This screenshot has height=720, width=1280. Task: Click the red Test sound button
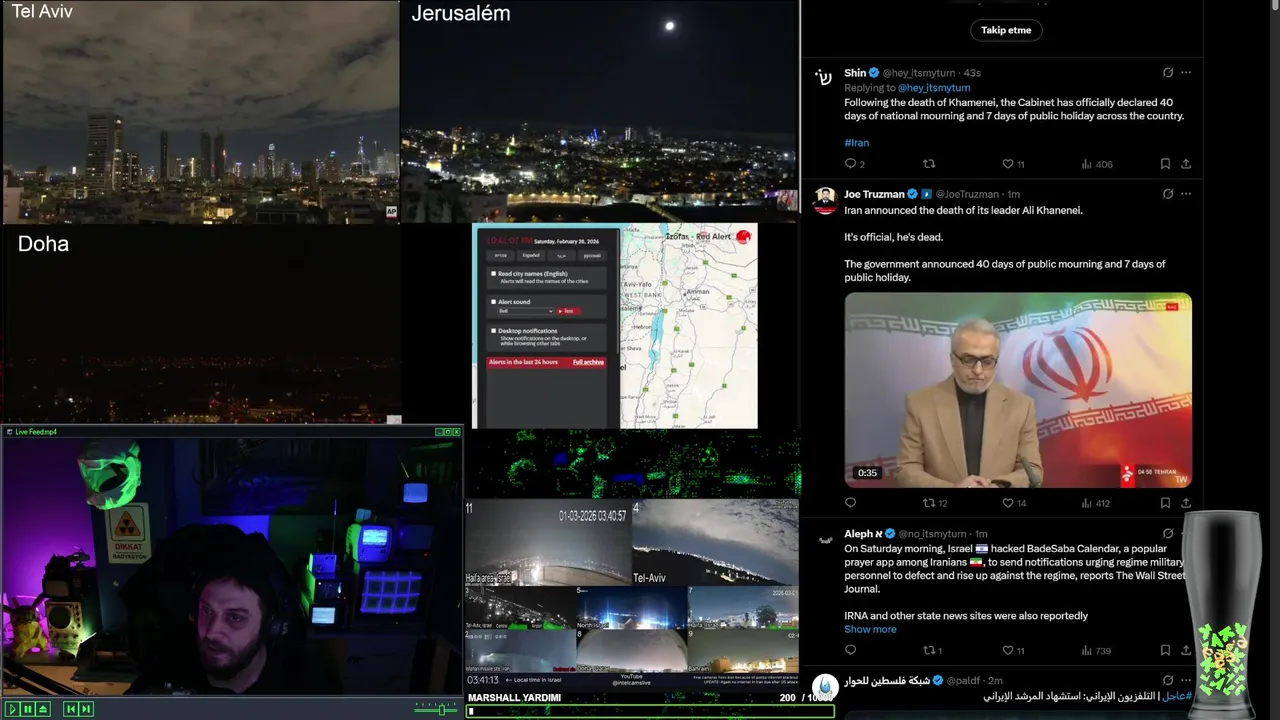click(x=567, y=311)
